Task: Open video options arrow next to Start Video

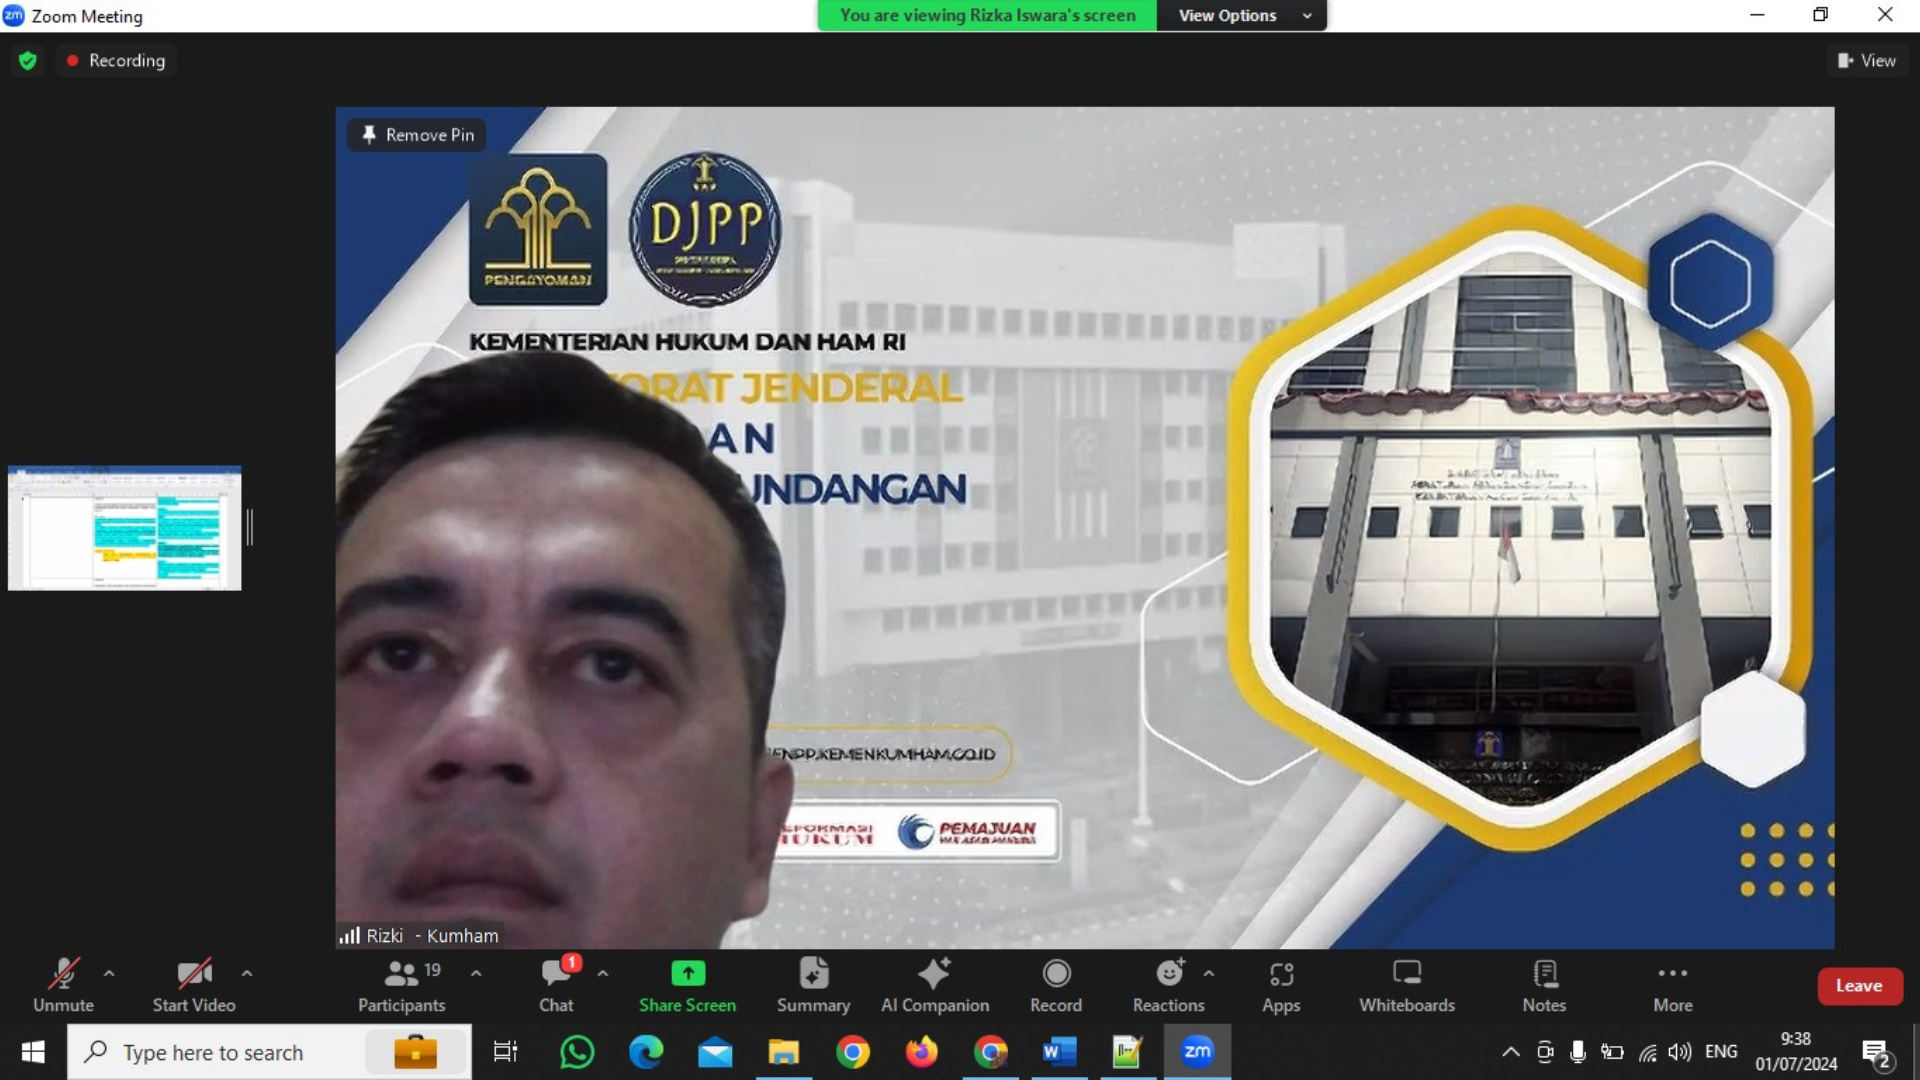Action: pyautogui.click(x=247, y=973)
